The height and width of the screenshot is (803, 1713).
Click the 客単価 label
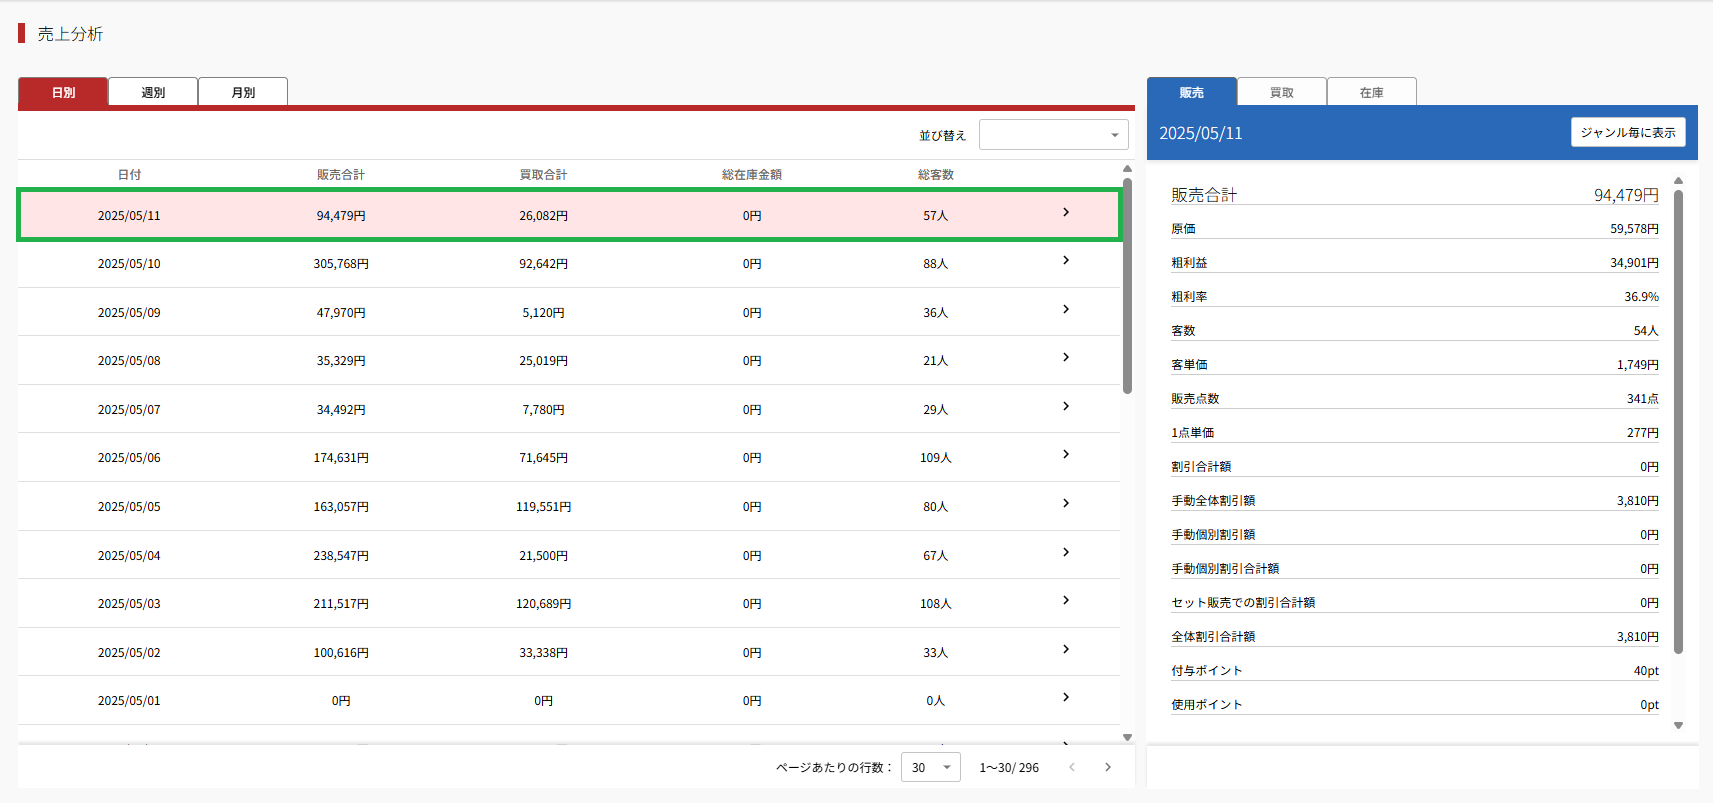(x=1189, y=365)
